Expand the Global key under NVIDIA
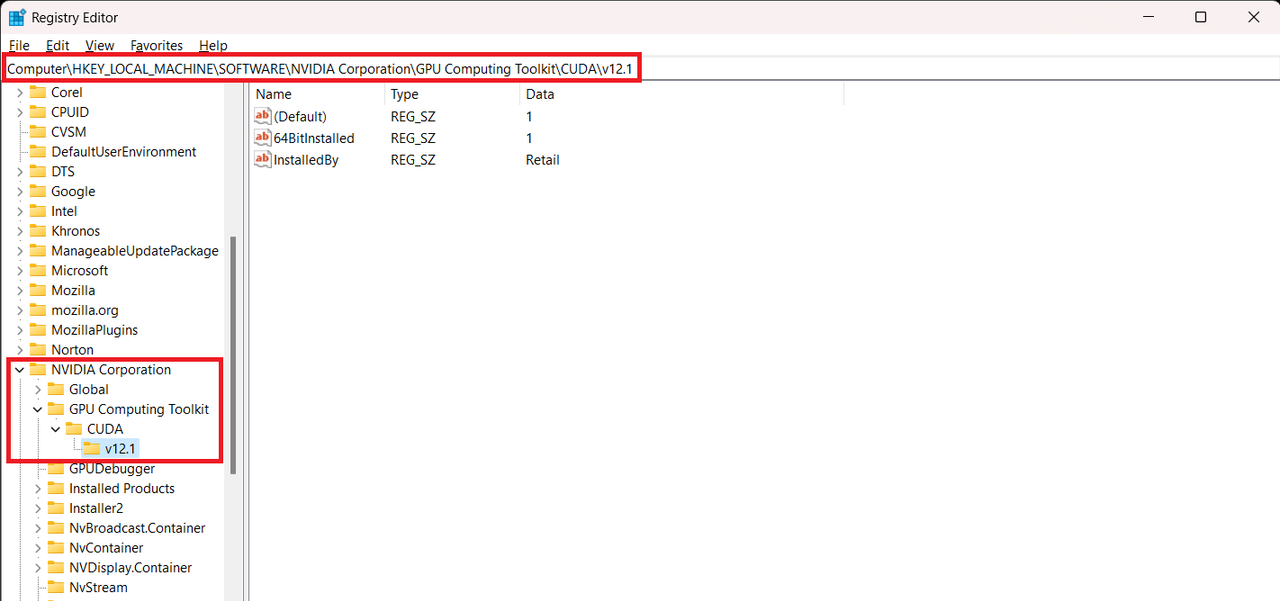Image resolution: width=1280 pixels, height=601 pixels. [38, 389]
